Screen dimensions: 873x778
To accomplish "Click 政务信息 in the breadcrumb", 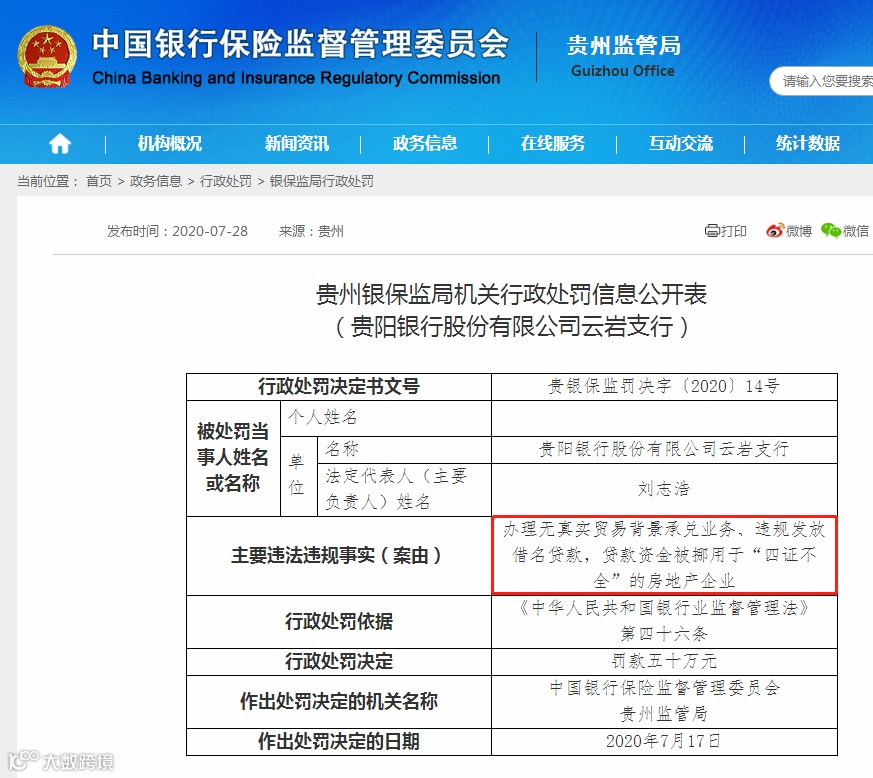I will pyautogui.click(x=156, y=181).
